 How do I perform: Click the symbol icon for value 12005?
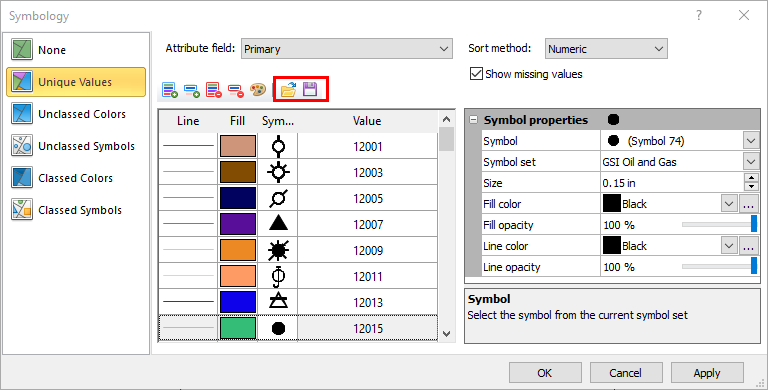278,198
